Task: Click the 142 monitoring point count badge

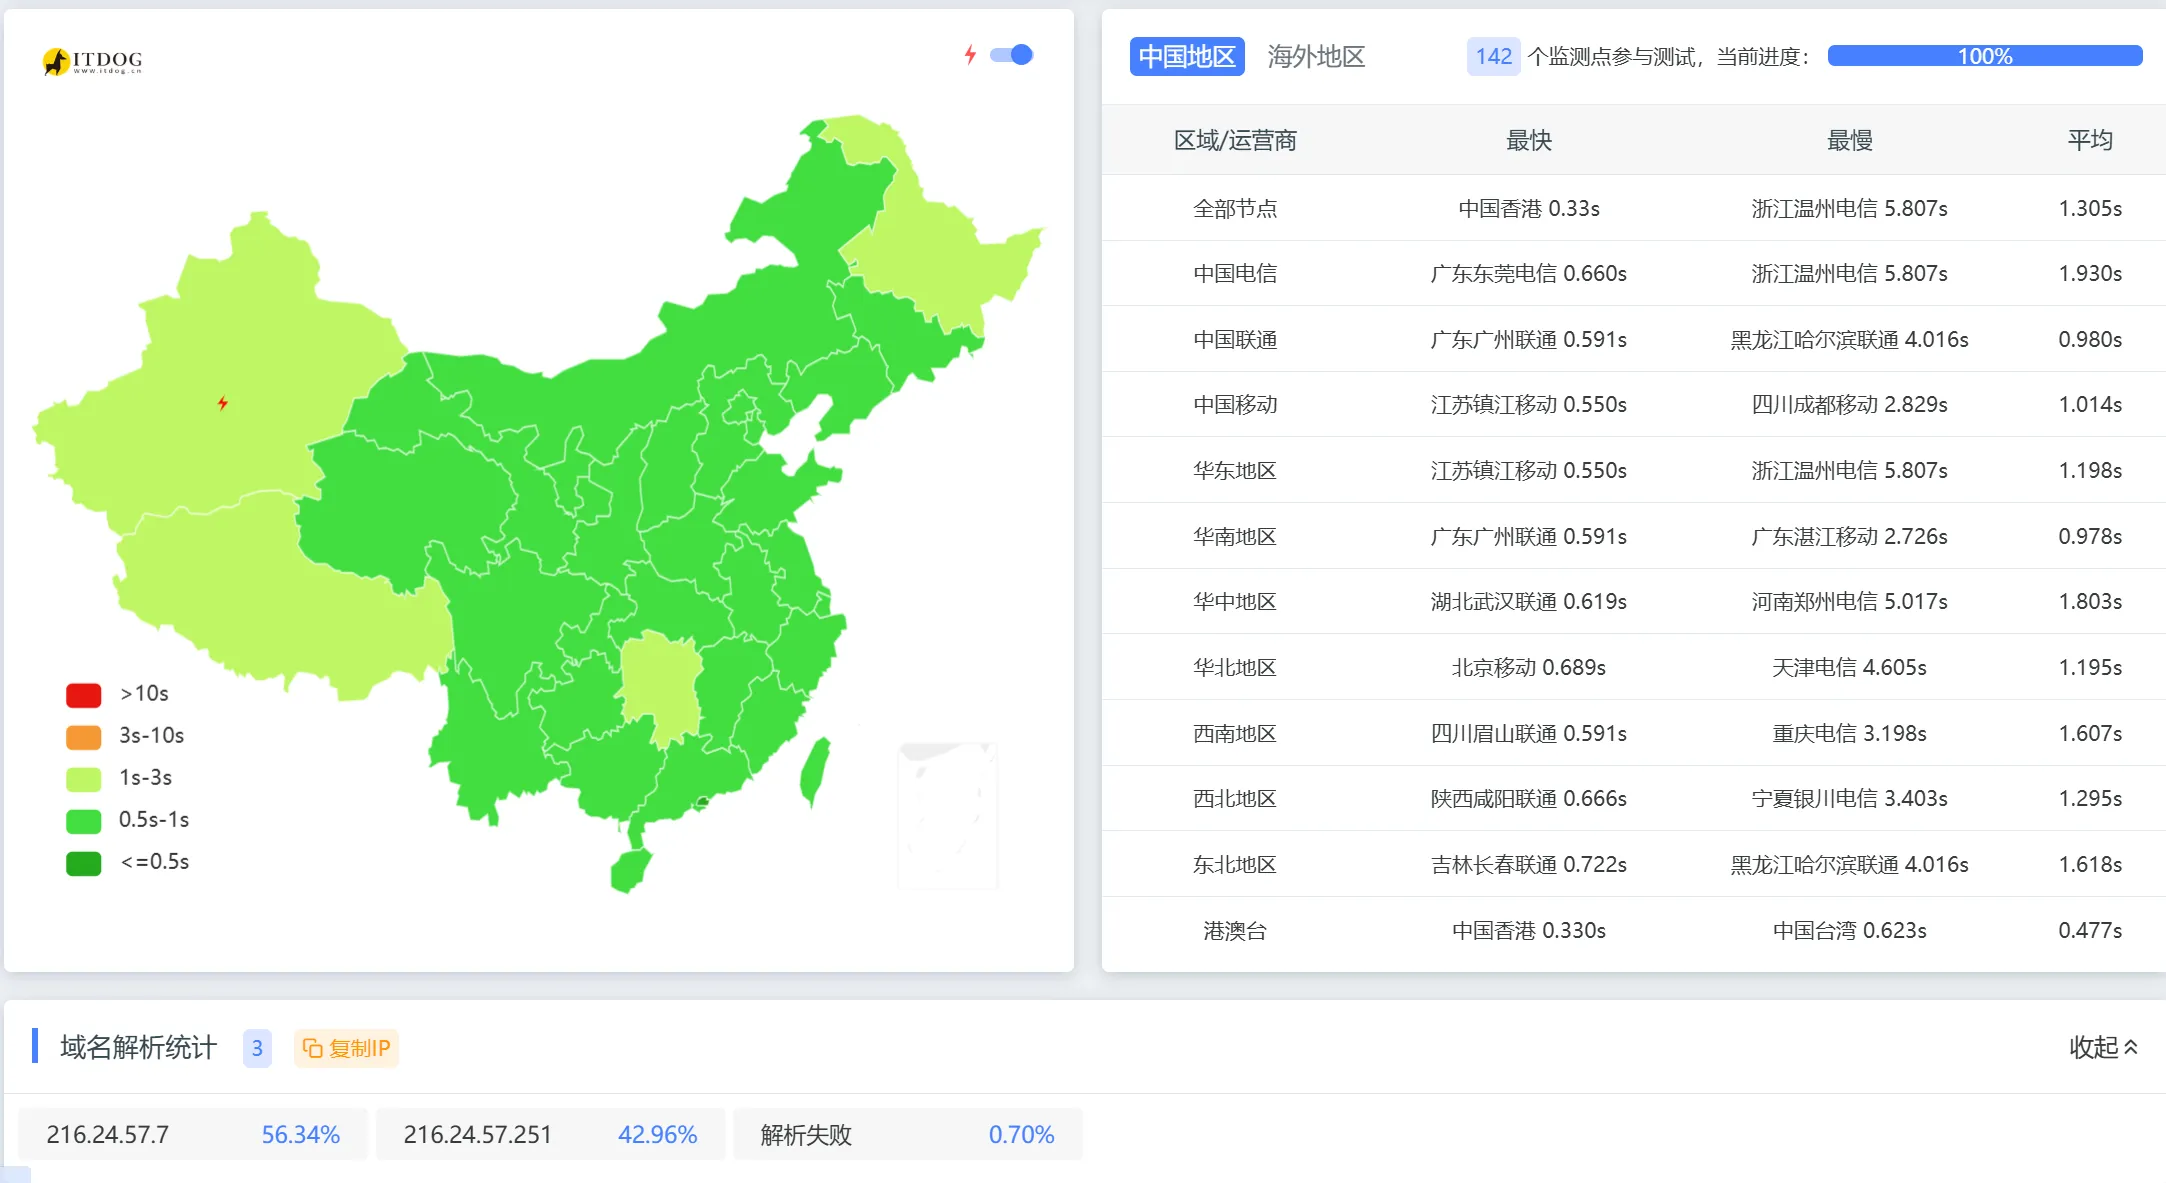Action: tap(1493, 57)
